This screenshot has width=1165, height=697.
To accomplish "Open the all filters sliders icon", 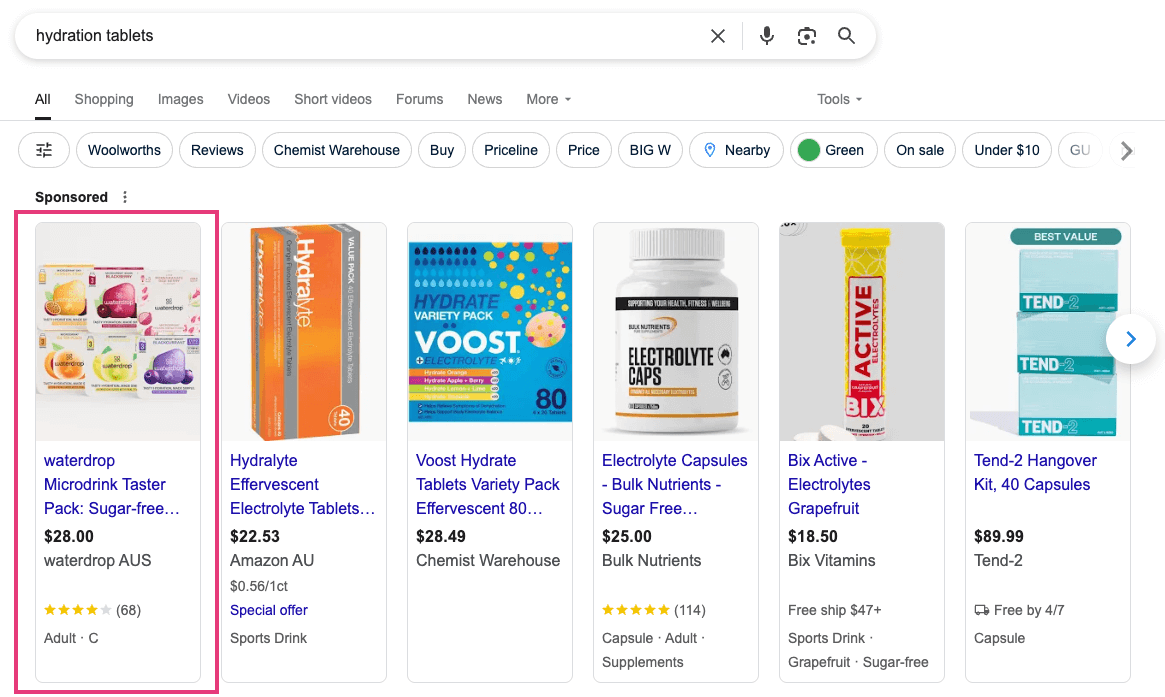I will point(44,150).
